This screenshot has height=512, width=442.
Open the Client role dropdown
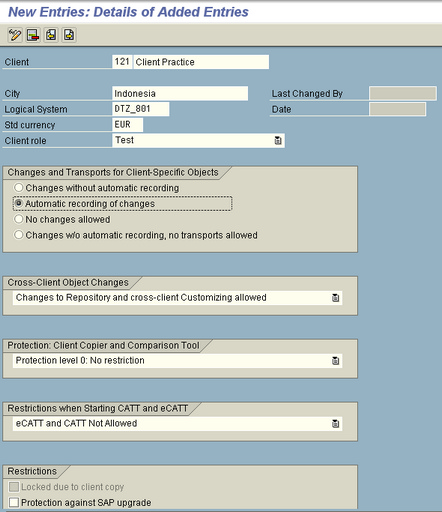(278, 140)
